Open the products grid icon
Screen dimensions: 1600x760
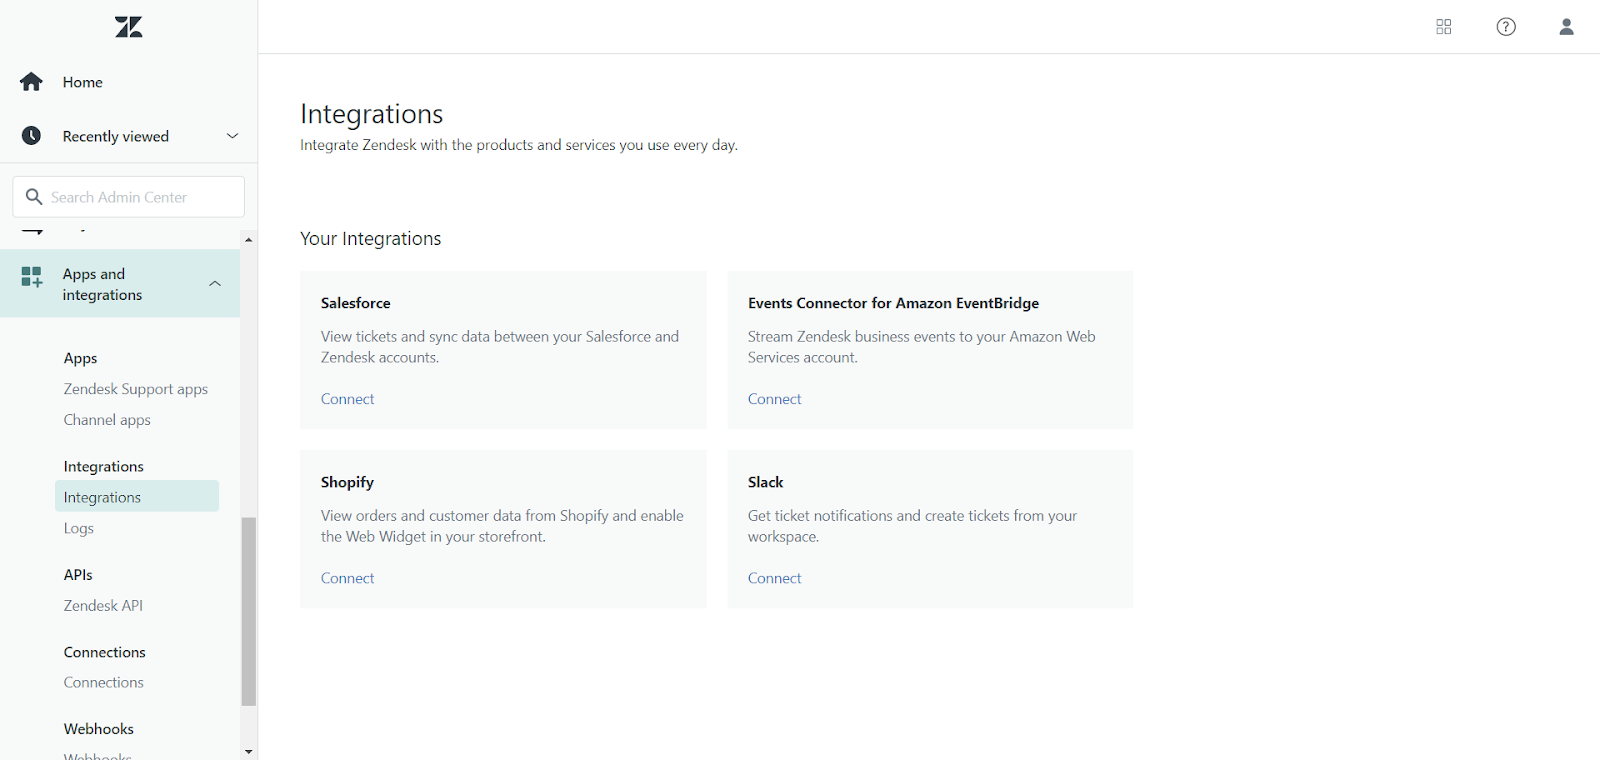coord(1443,27)
